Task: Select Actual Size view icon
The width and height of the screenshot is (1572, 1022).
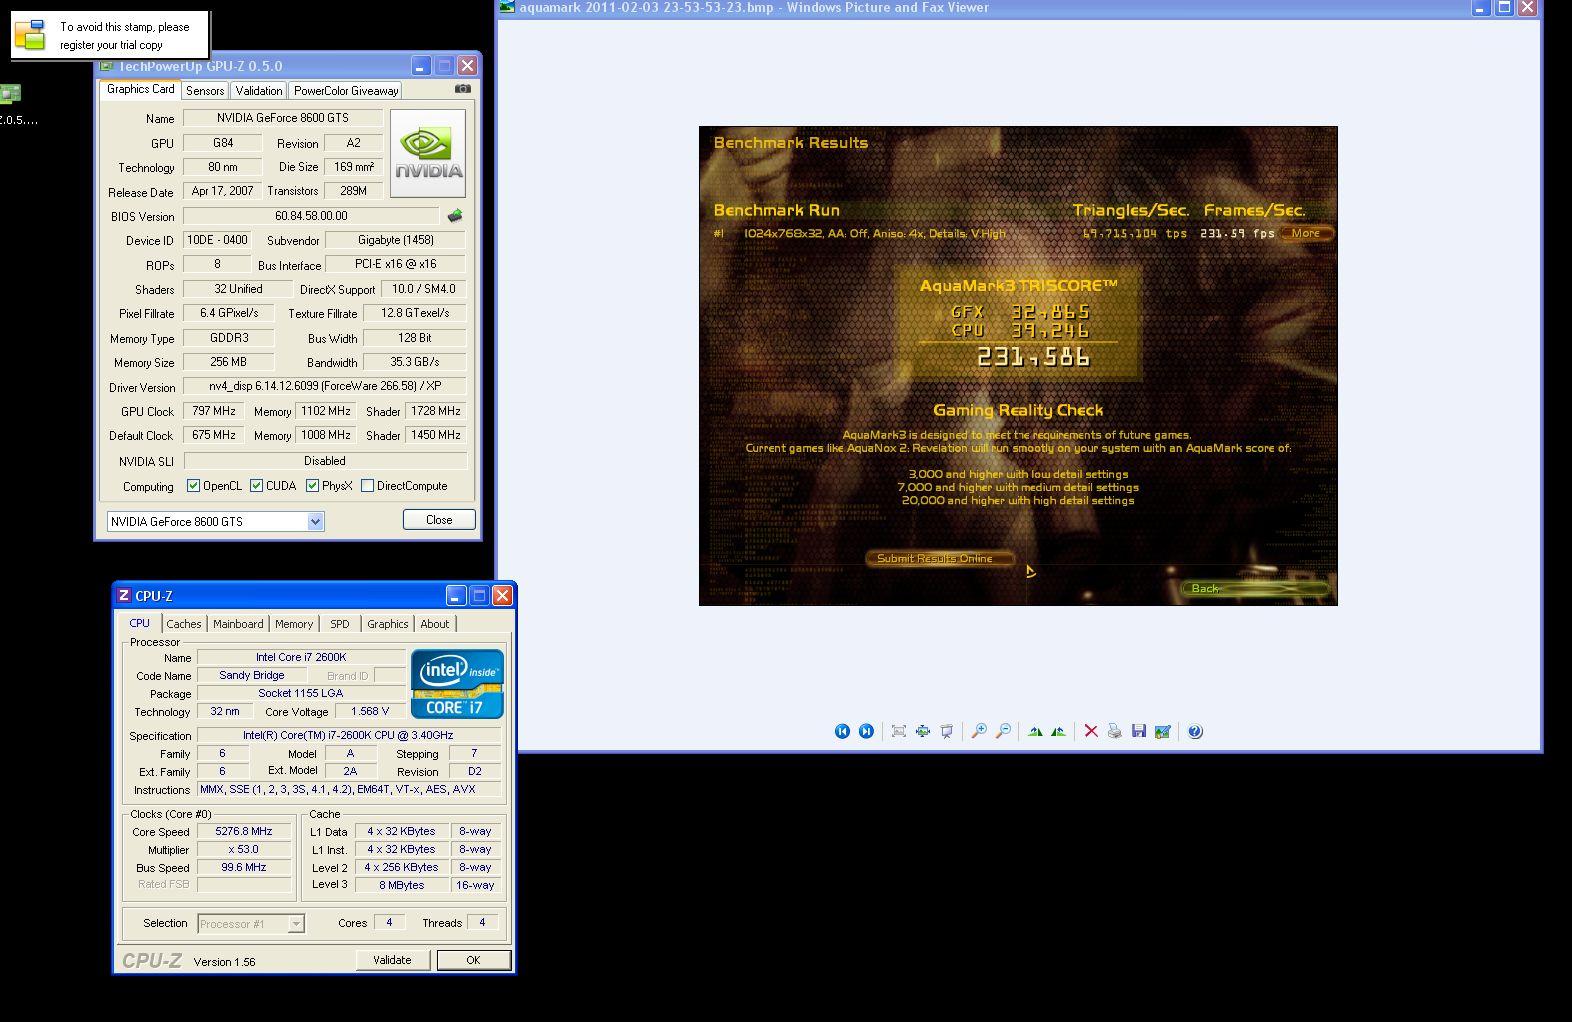Action: [x=922, y=731]
